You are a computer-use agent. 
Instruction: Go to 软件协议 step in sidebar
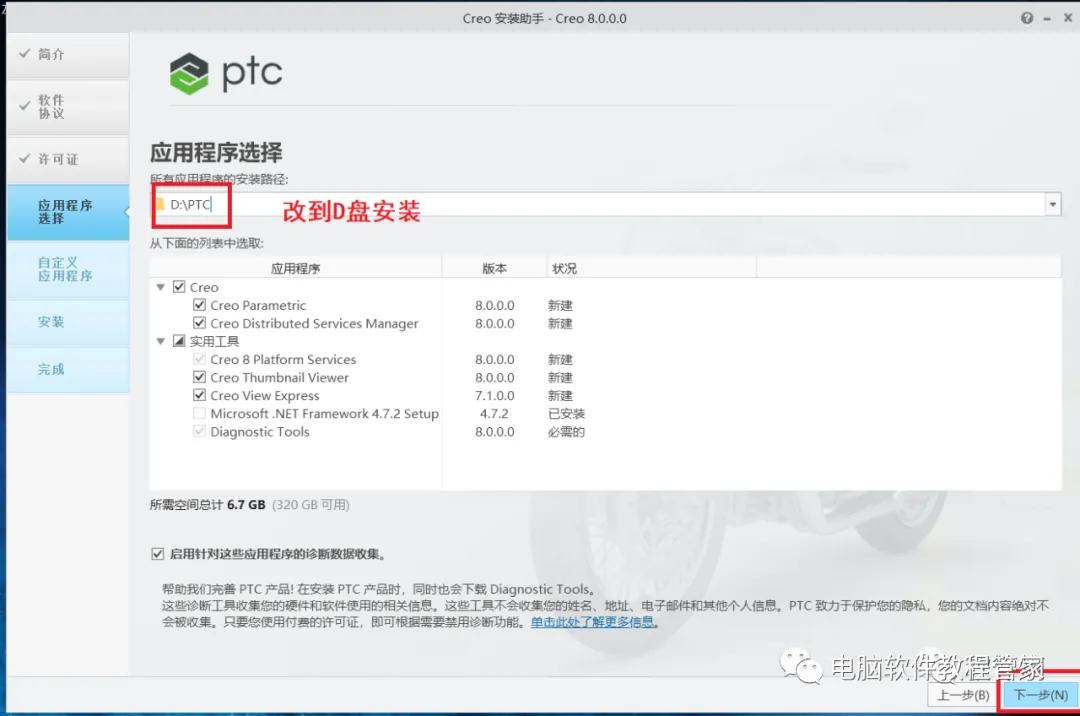click(x=68, y=107)
